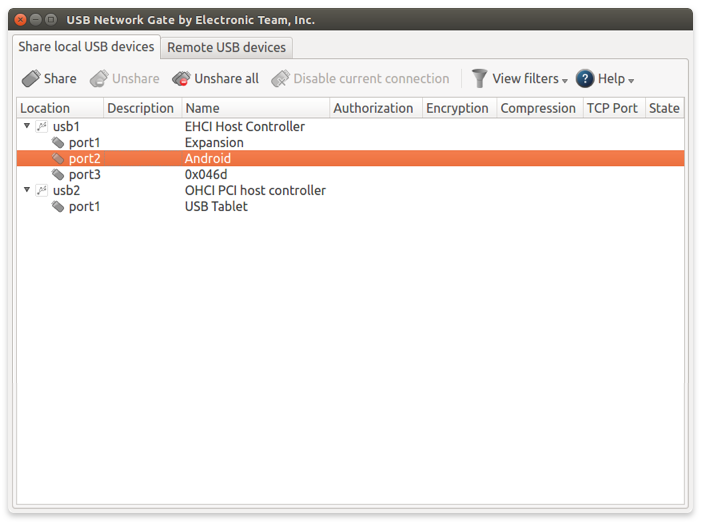Viewport: 701px width, 529px height.
Task: Select port1 under usb2
Action: coord(84,207)
